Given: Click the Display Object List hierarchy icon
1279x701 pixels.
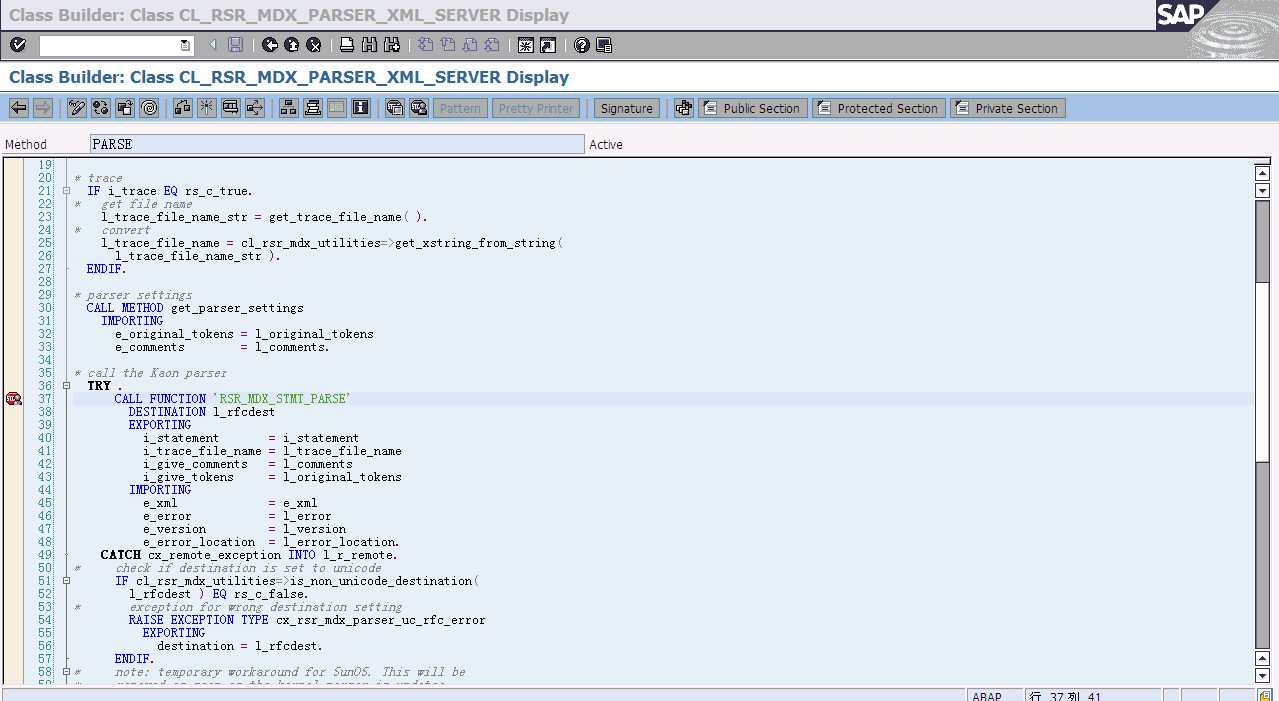Looking at the screenshot, I should pos(289,108).
